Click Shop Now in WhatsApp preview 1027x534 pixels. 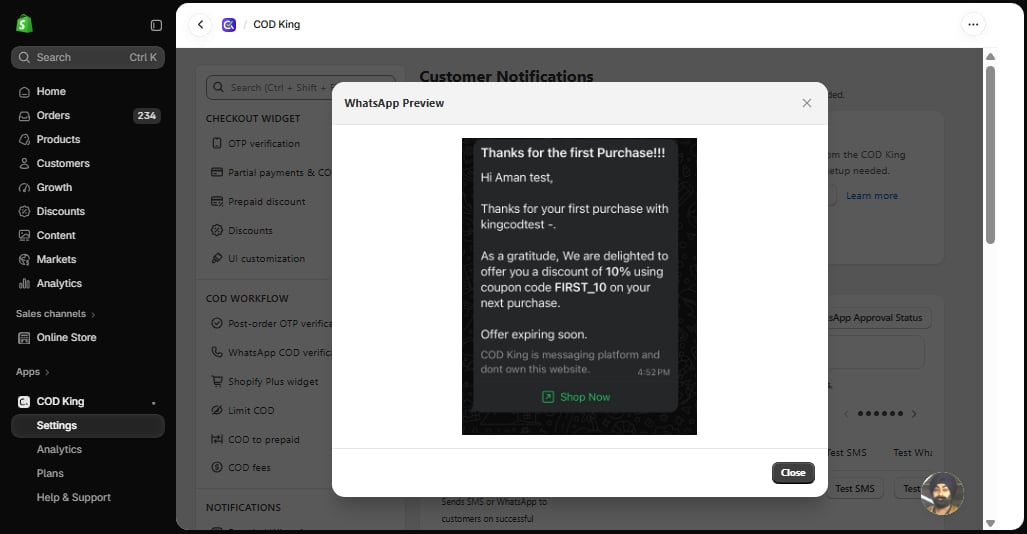point(576,397)
